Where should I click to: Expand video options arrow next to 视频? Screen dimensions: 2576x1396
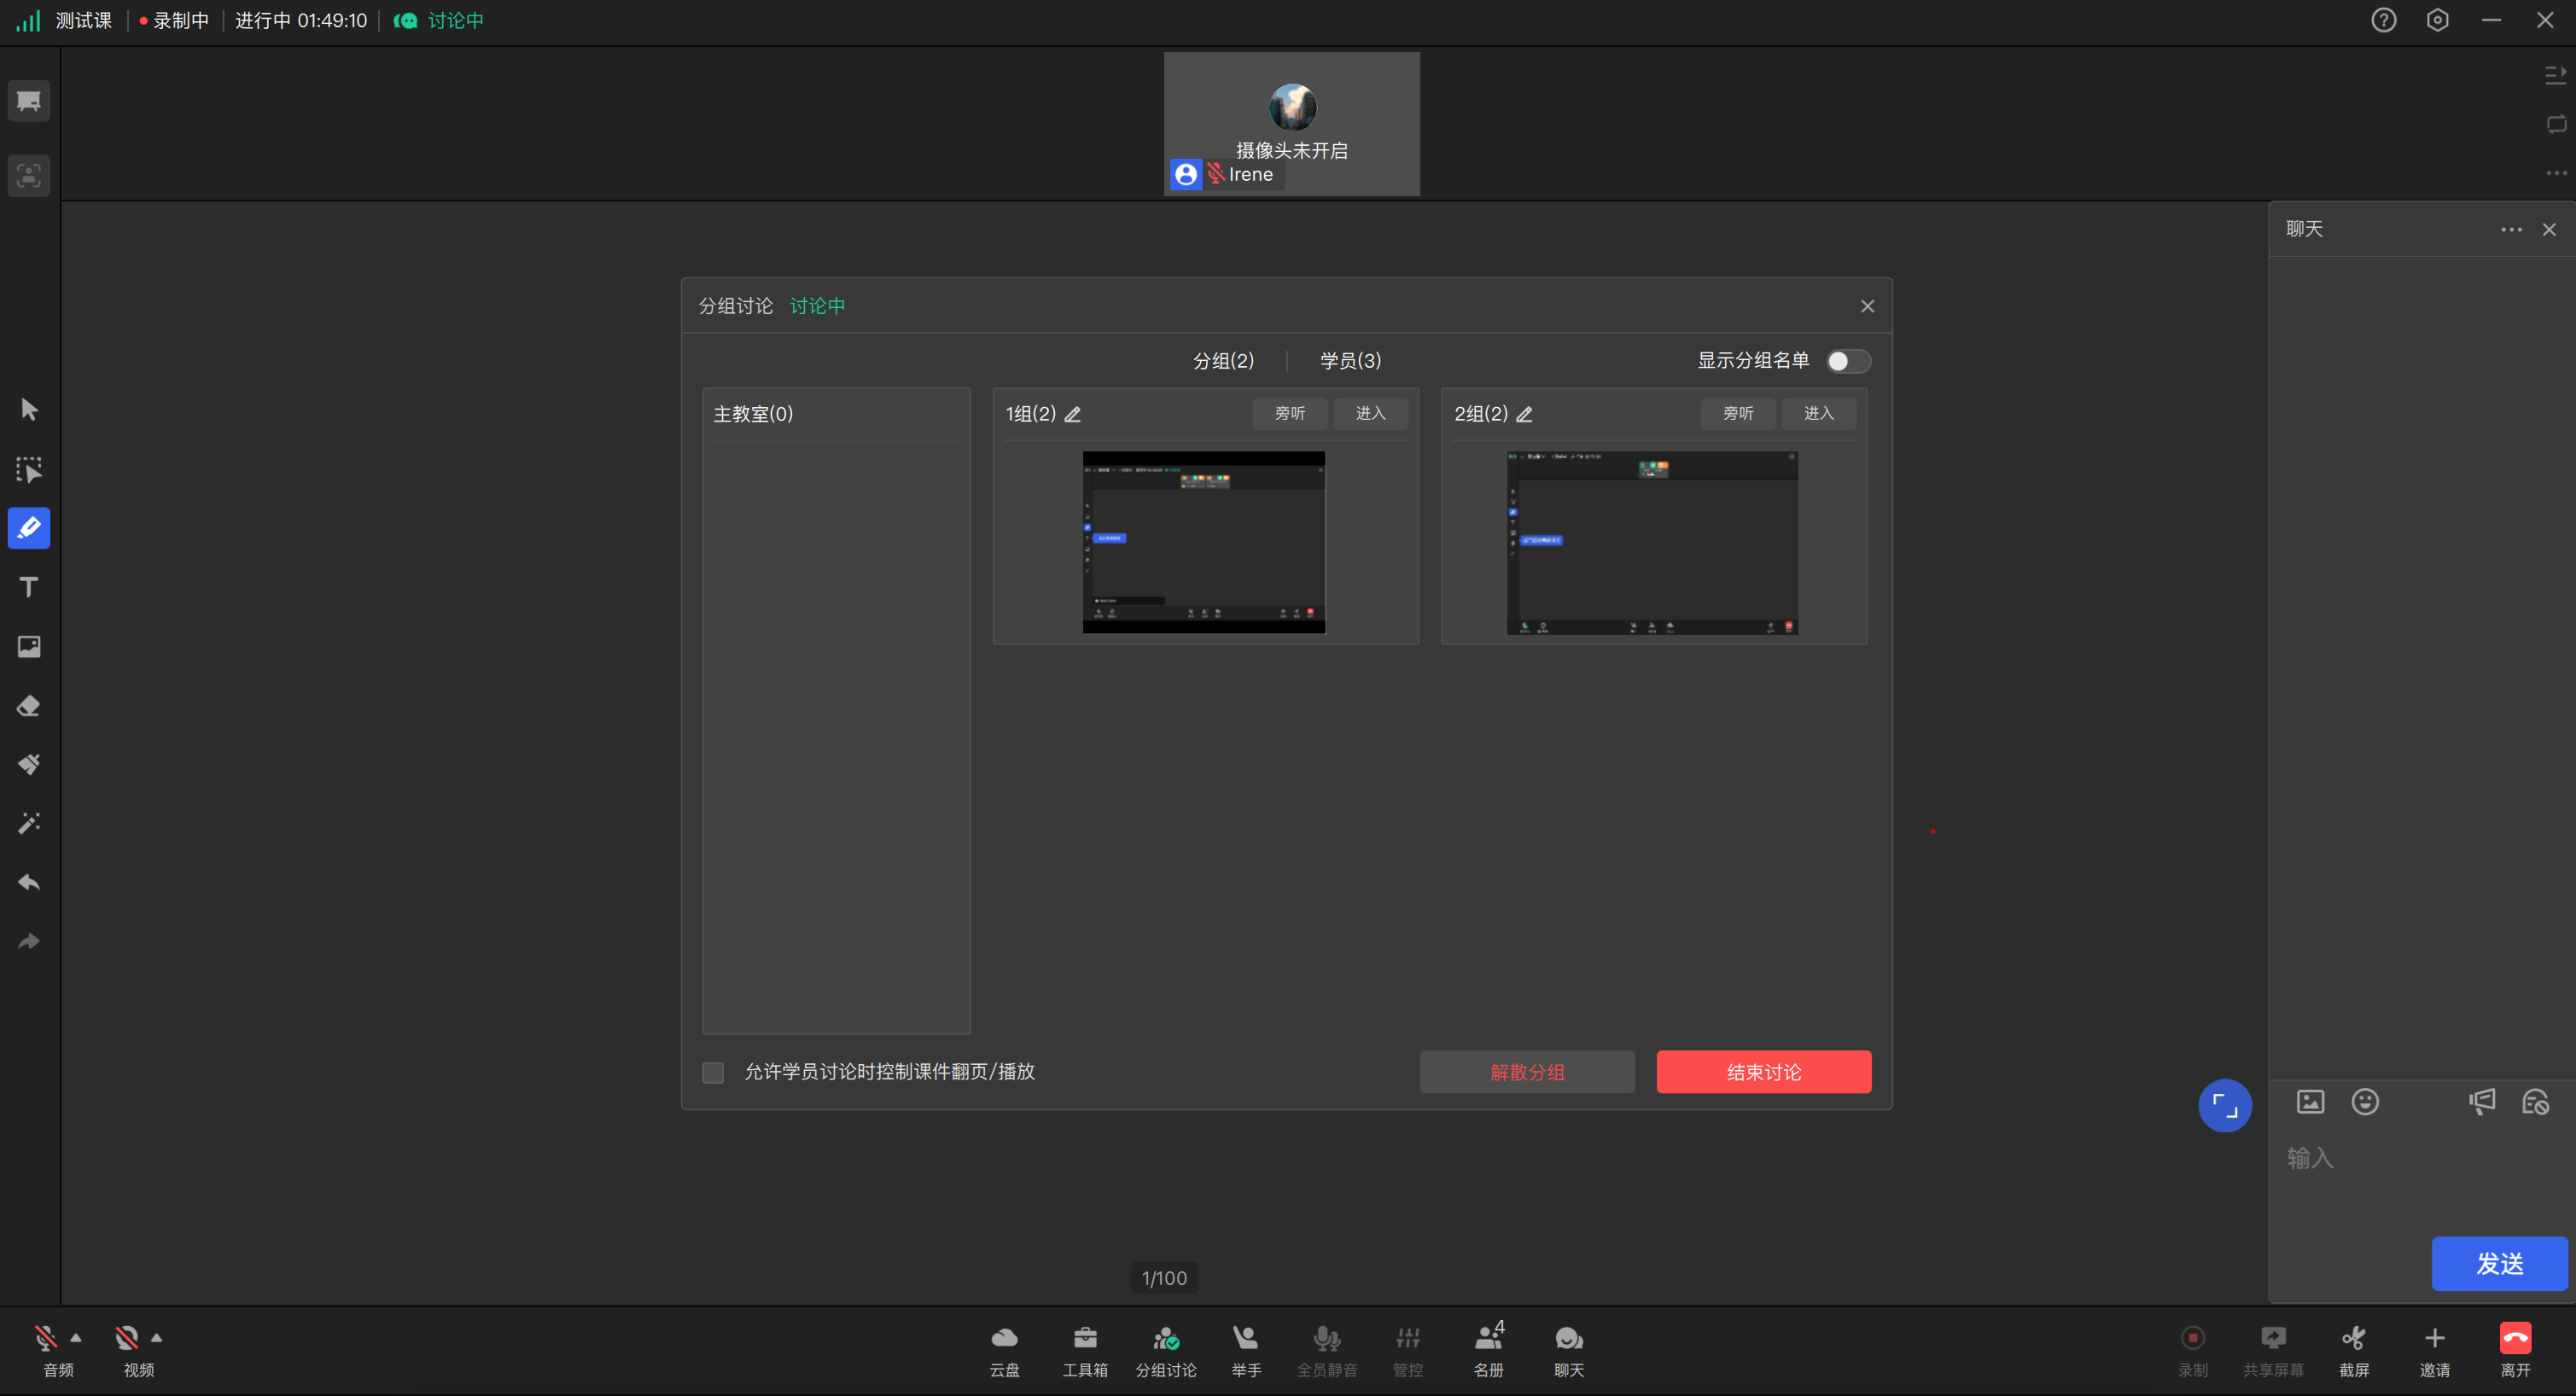coord(156,1338)
